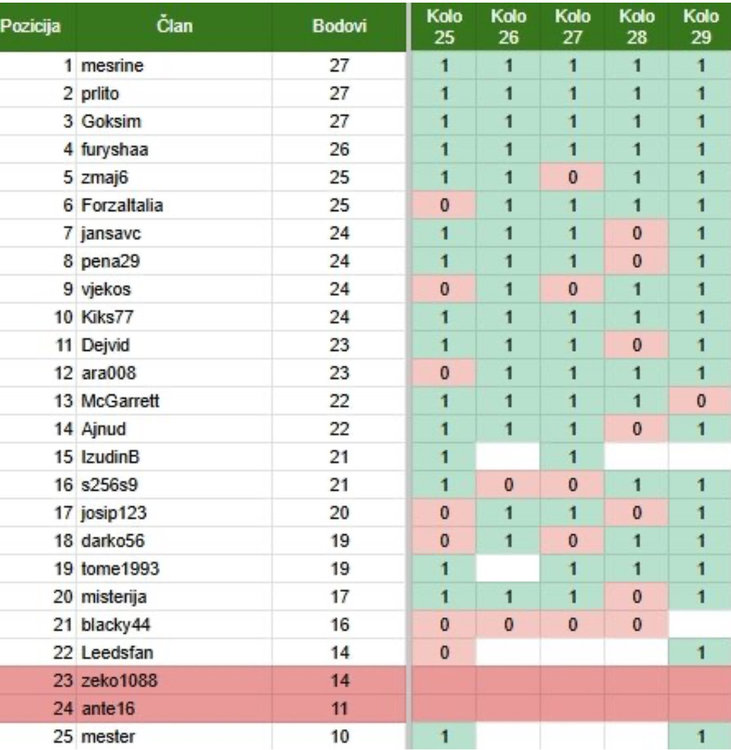Select the red-highlighted ante16 name cell
Screen dimensions: 731x750
pos(110,709)
